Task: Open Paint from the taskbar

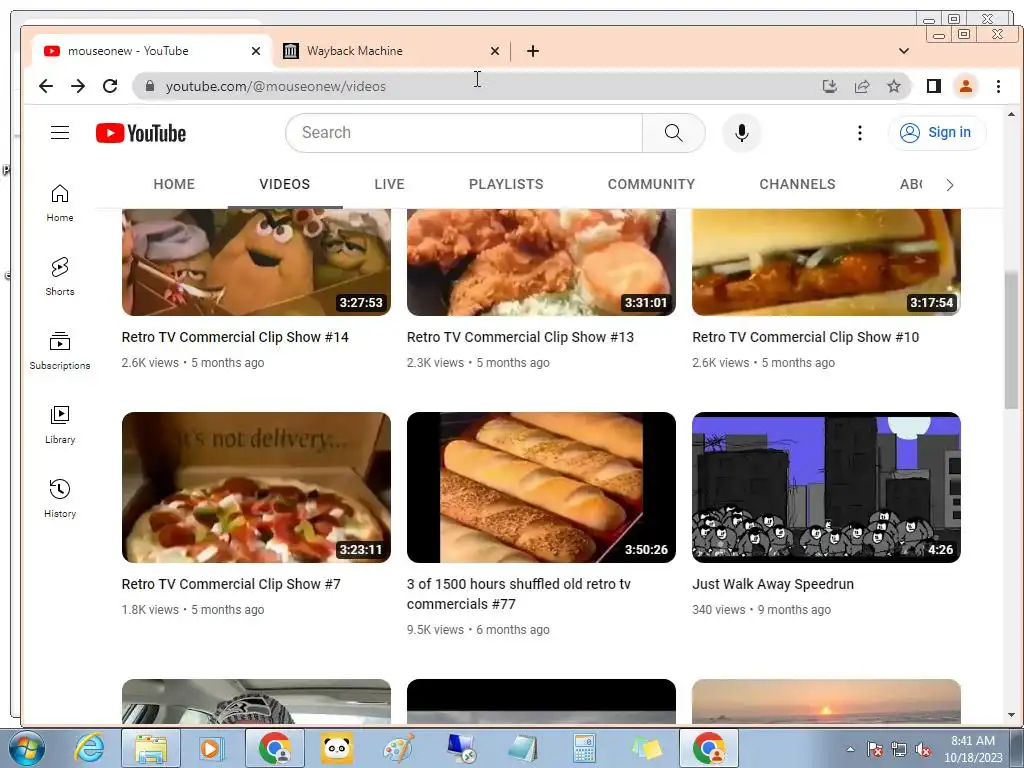Action: [x=398, y=748]
